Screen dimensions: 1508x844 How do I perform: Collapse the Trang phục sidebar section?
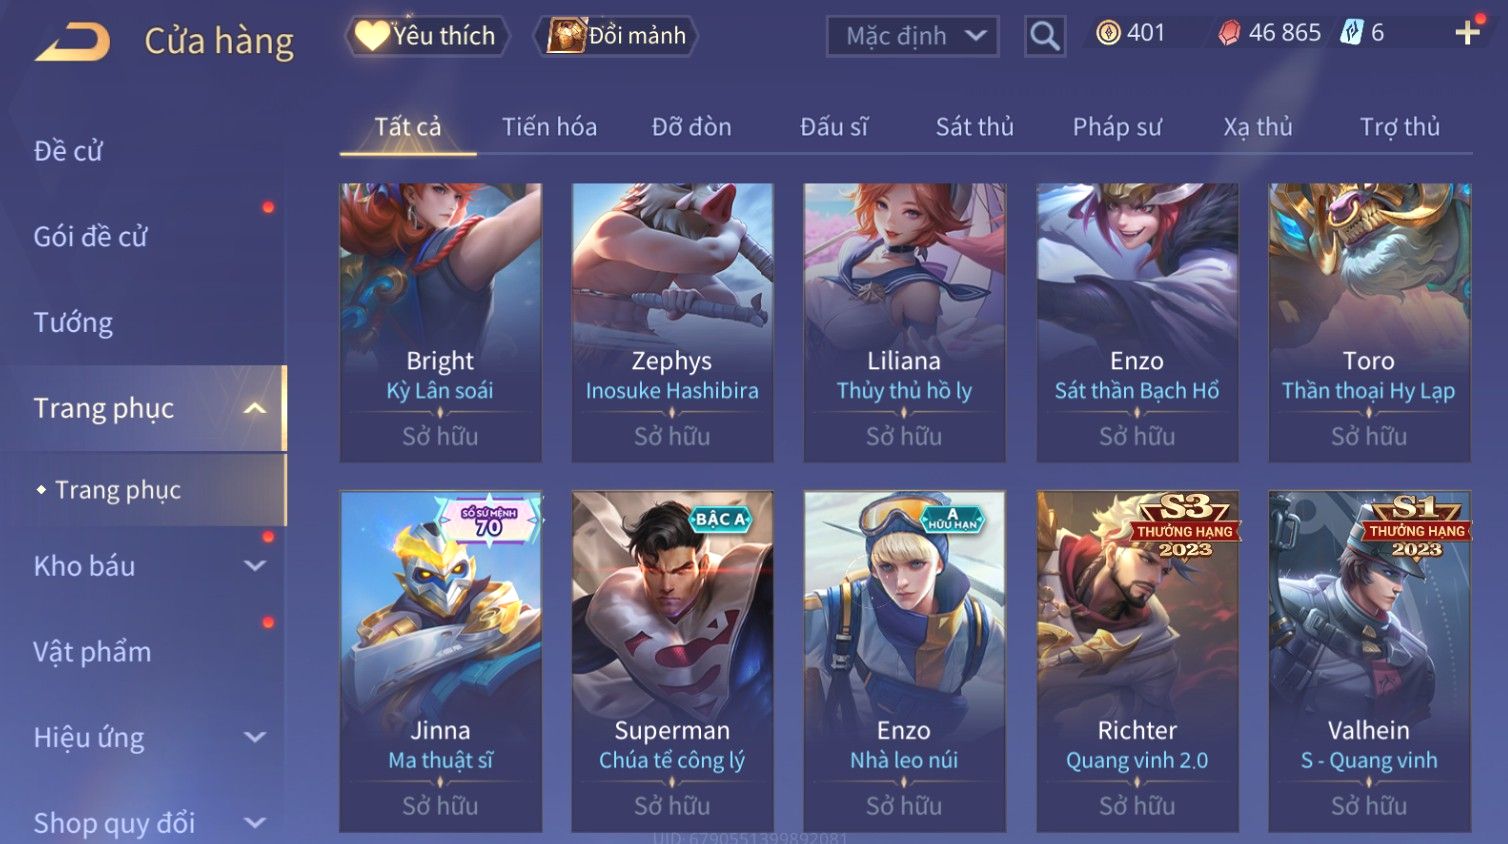[x=255, y=408]
